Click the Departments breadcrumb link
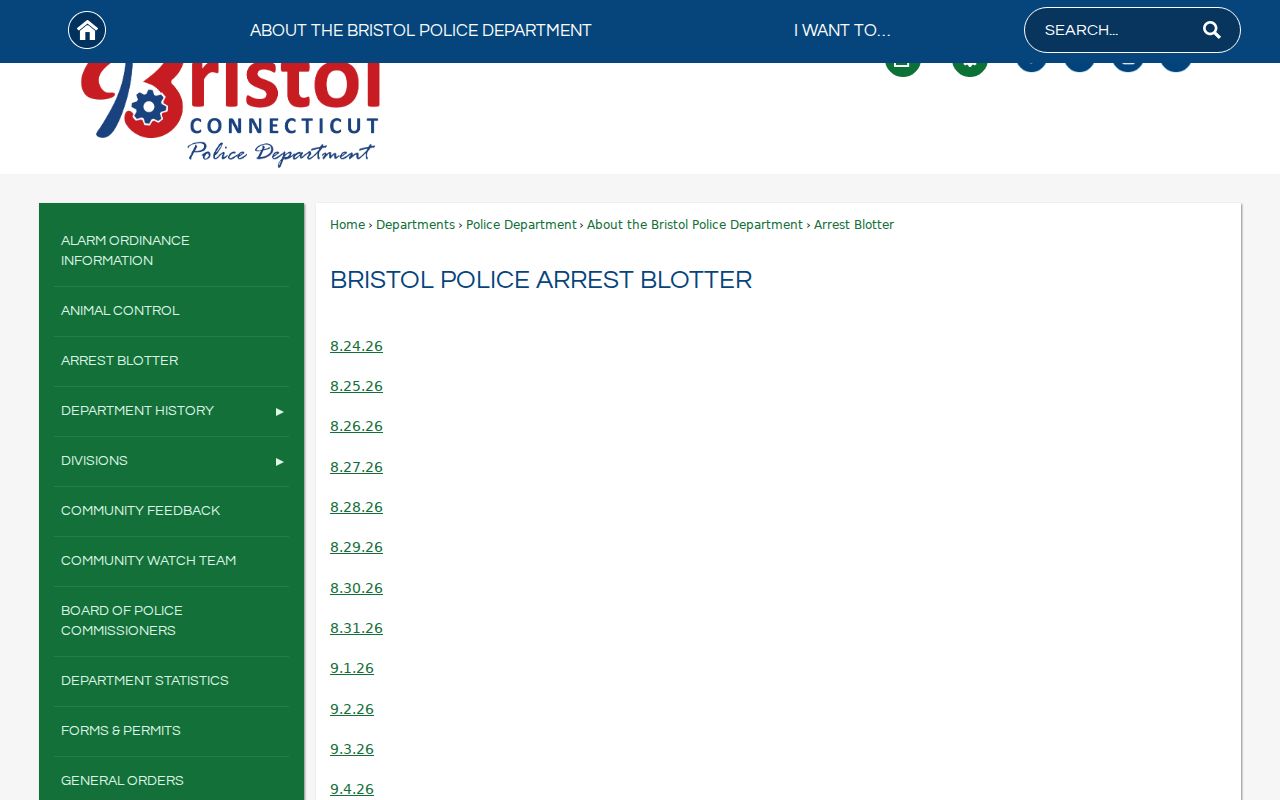The height and width of the screenshot is (800, 1280). [x=415, y=225]
